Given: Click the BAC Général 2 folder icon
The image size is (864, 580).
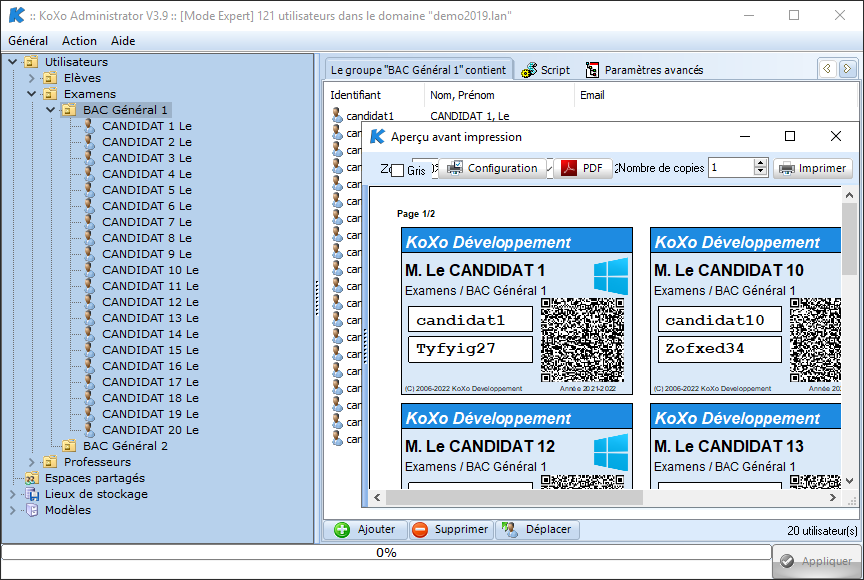Looking at the screenshot, I should coord(69,446).
